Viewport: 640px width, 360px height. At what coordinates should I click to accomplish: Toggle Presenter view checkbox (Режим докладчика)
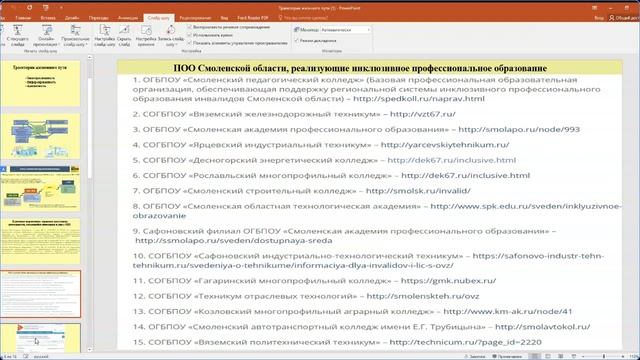point(297,40)
